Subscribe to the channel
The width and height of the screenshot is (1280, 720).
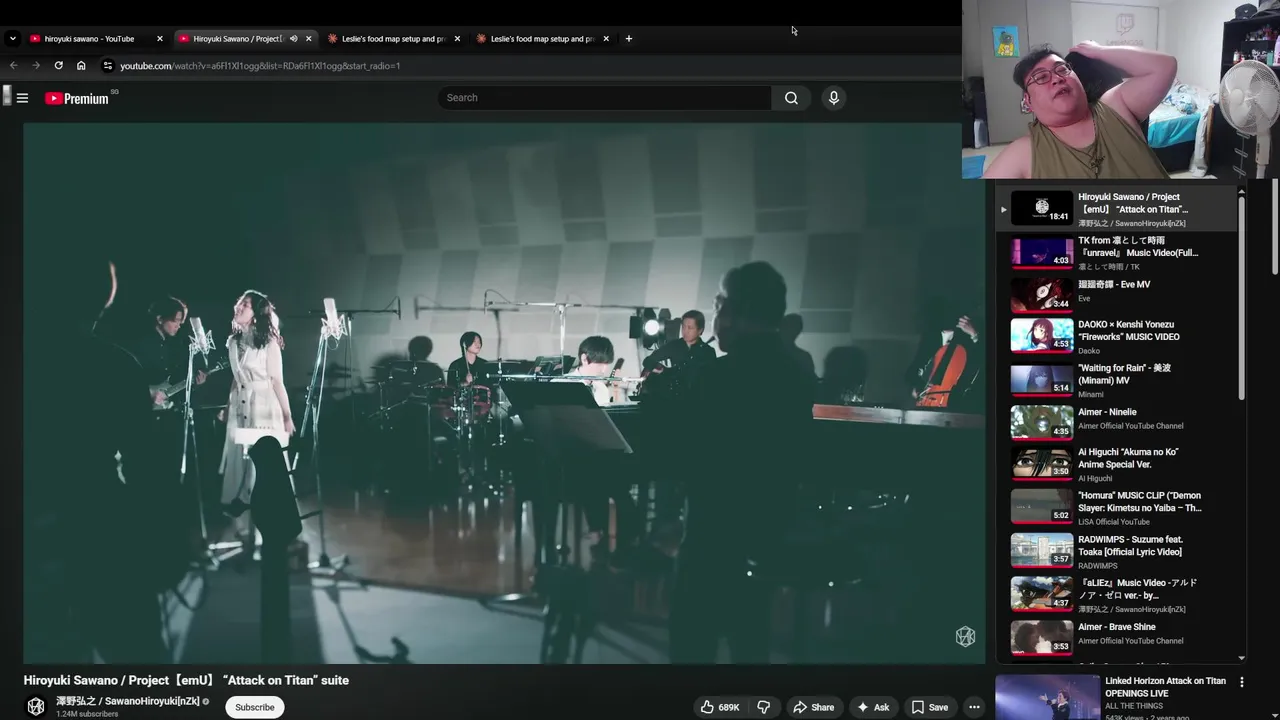pyautogui.click(x=254, y=707)
